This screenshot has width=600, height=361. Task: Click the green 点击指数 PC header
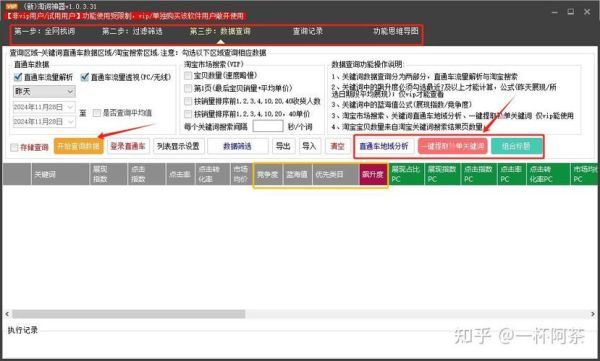tap(479, 174)
